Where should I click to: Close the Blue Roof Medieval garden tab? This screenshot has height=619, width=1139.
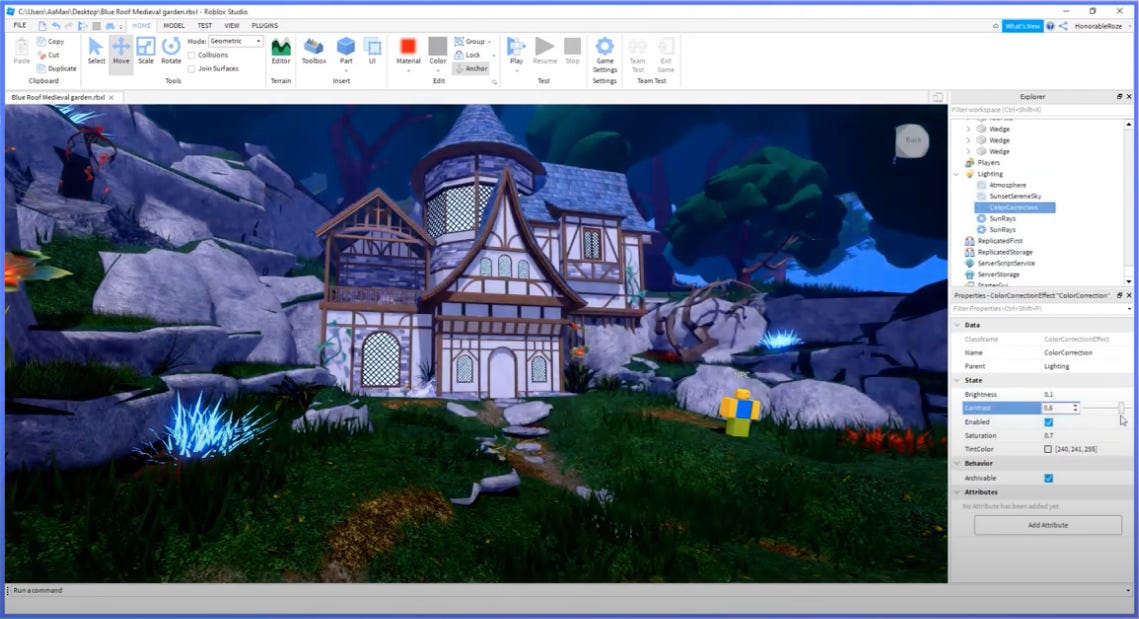pos(111,97)
